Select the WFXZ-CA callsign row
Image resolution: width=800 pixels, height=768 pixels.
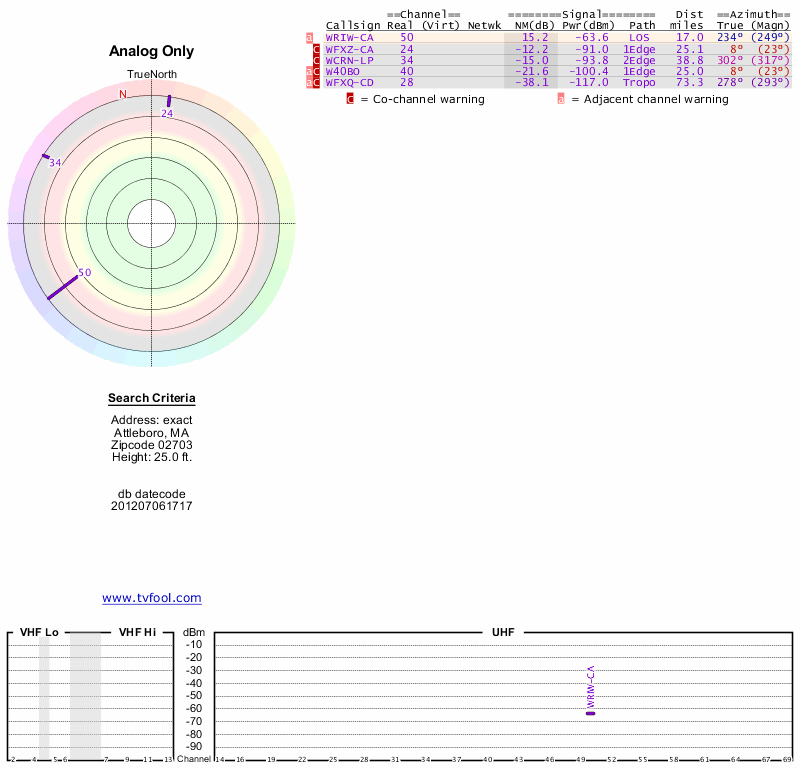tap(349, 49)
